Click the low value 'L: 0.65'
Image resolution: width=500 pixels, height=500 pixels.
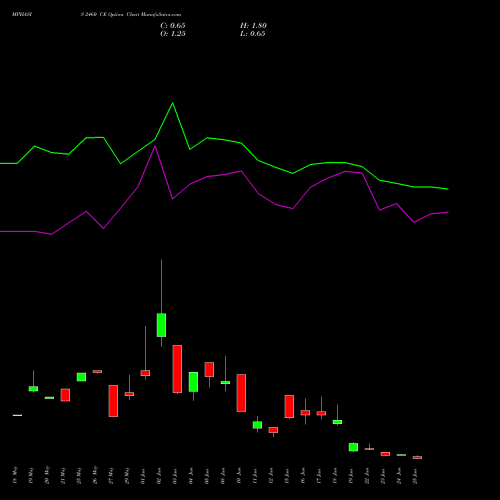click(x=253, y=34)
